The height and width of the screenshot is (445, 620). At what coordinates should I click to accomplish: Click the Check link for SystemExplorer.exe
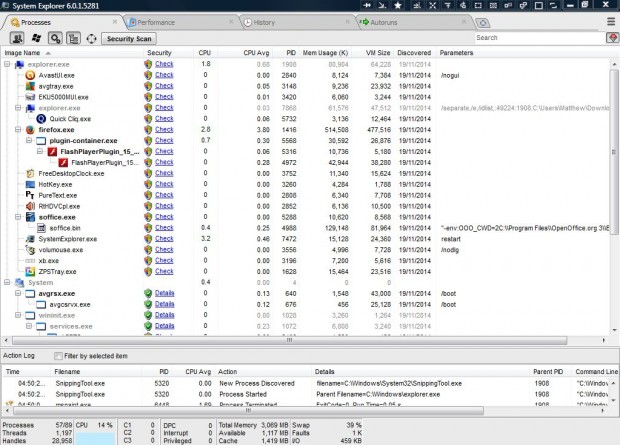pos(164,239)
